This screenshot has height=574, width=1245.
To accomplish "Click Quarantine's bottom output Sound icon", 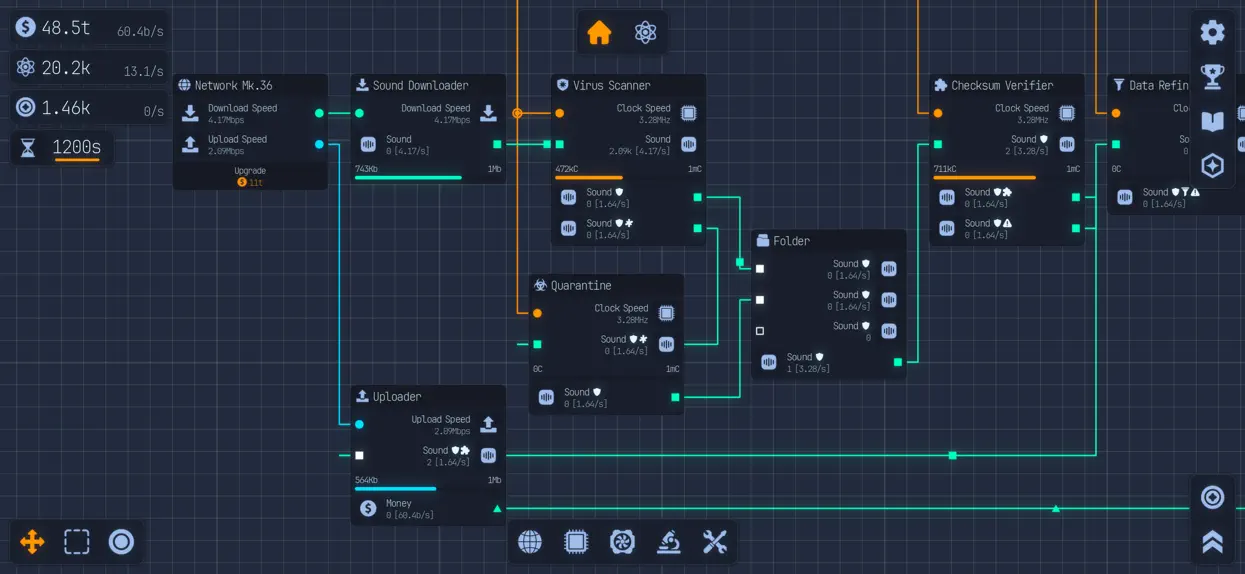I will 546,397.
